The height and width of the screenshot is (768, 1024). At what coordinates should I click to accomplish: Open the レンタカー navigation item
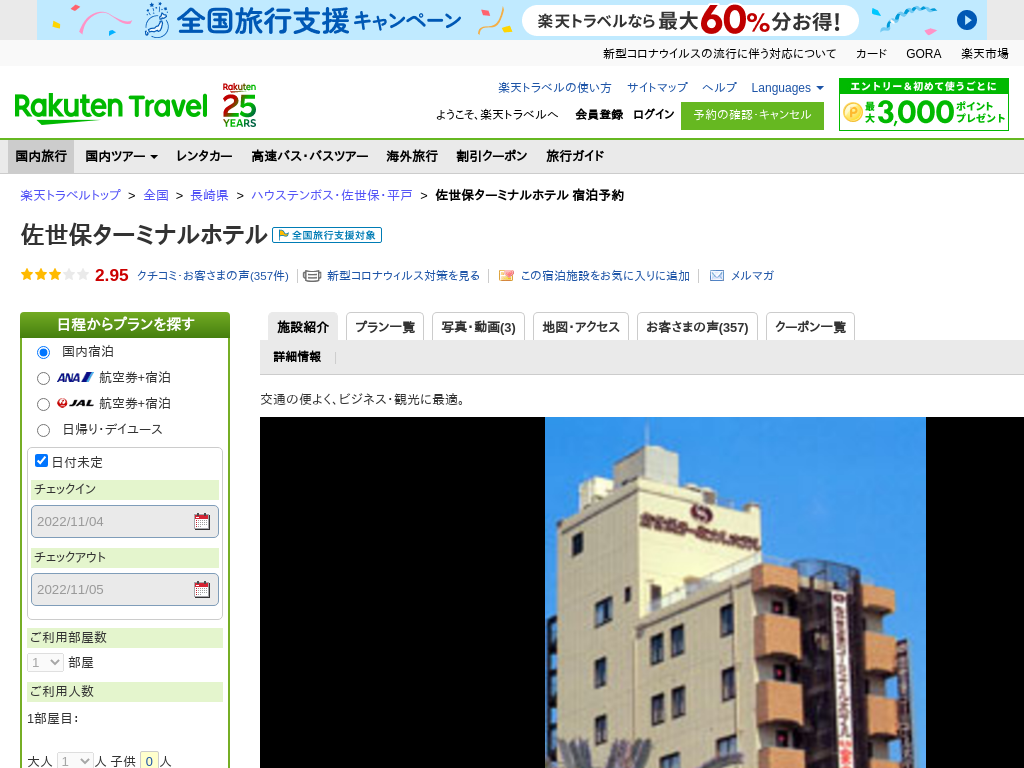[204, 156]
